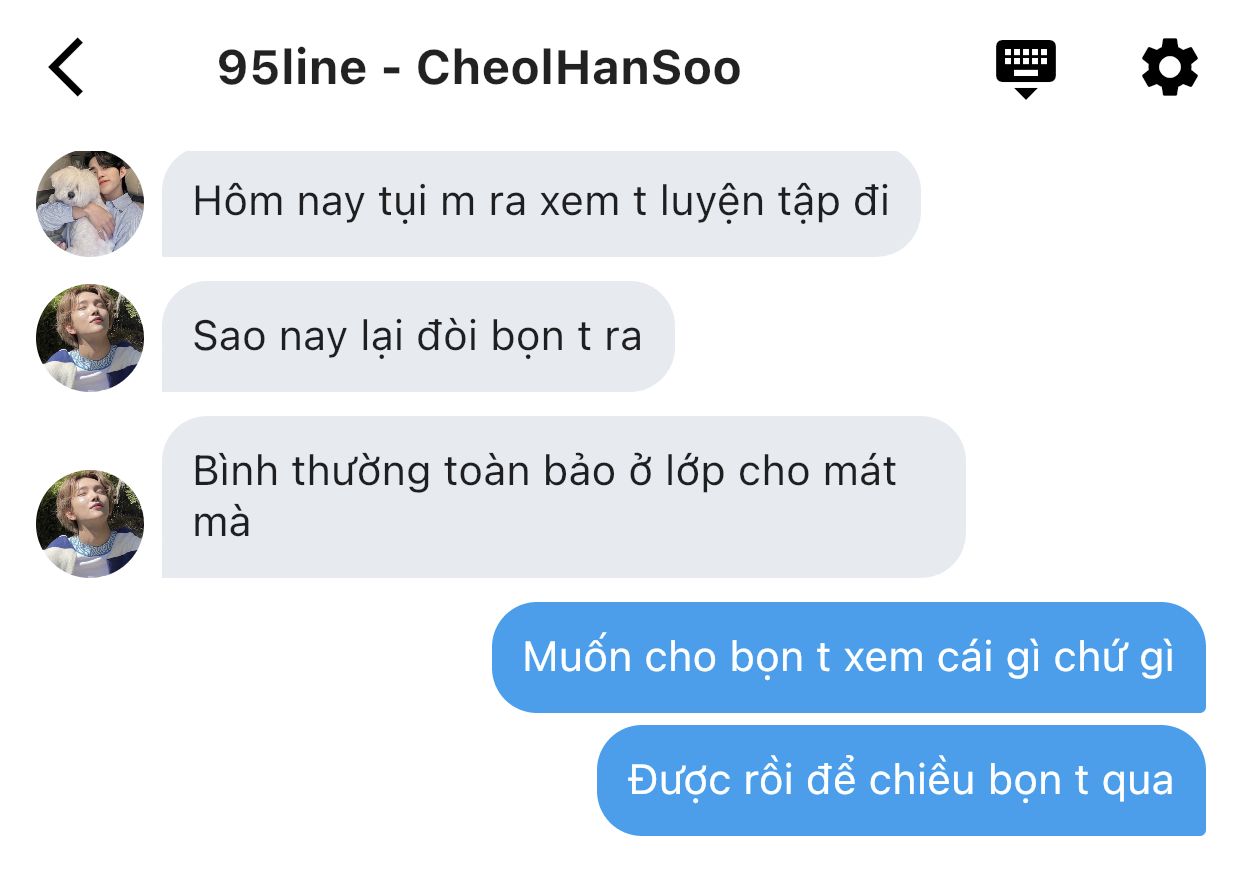The height and width of the screenshot is (872, 1242).
Task: Open the keyboard icon in the header
Action: click(x=1025, y=68)
